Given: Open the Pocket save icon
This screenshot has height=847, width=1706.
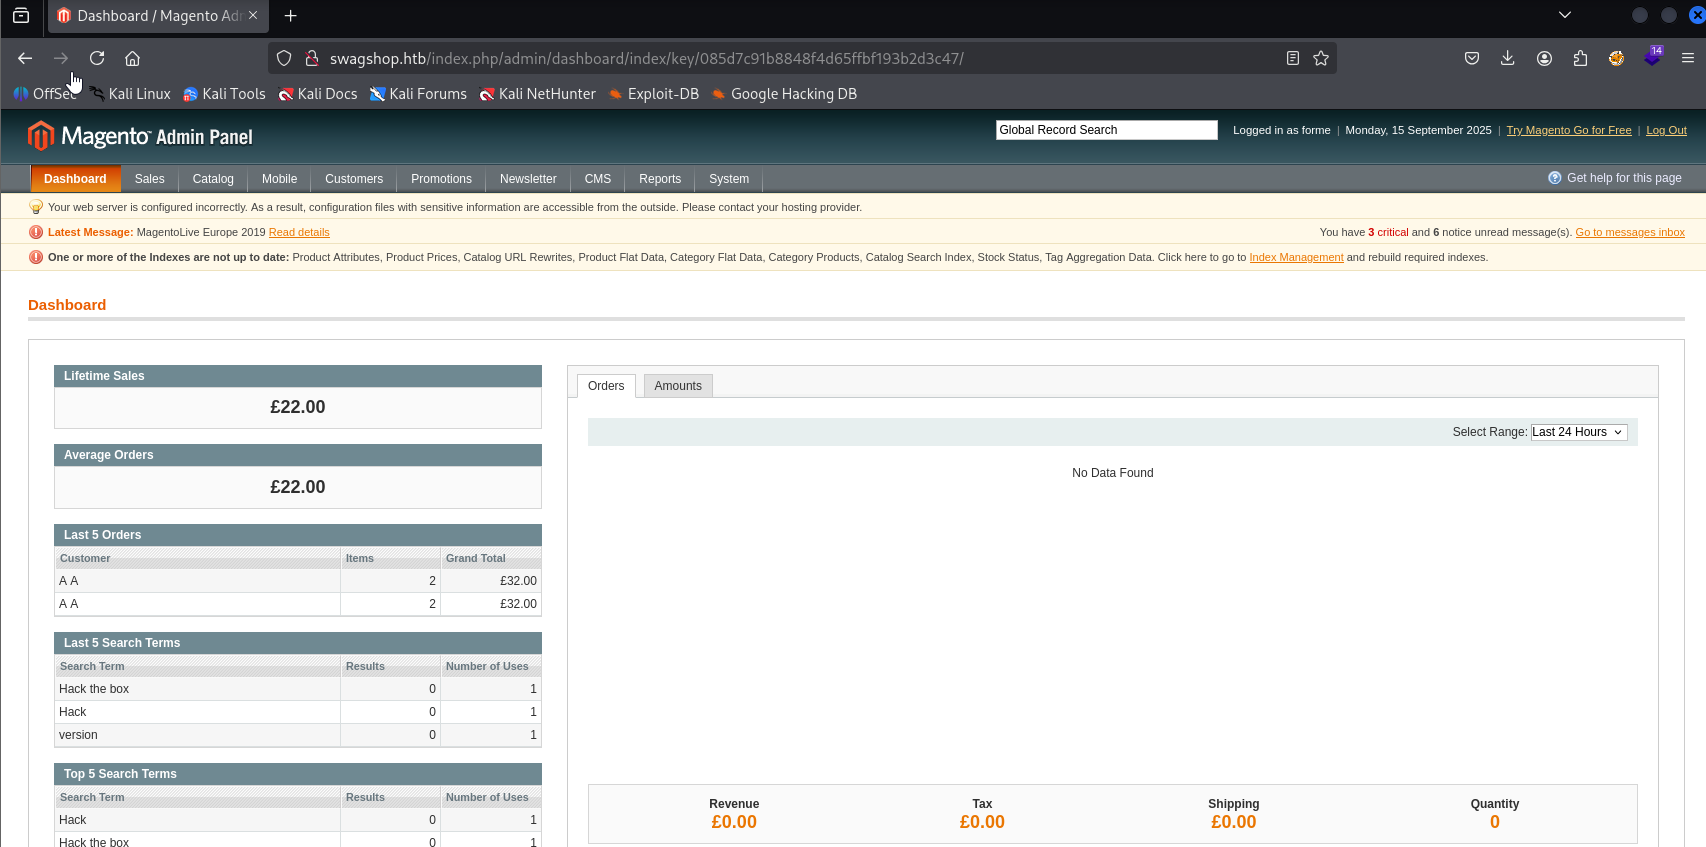Looking at the screenshot, I should [1472, 58].
